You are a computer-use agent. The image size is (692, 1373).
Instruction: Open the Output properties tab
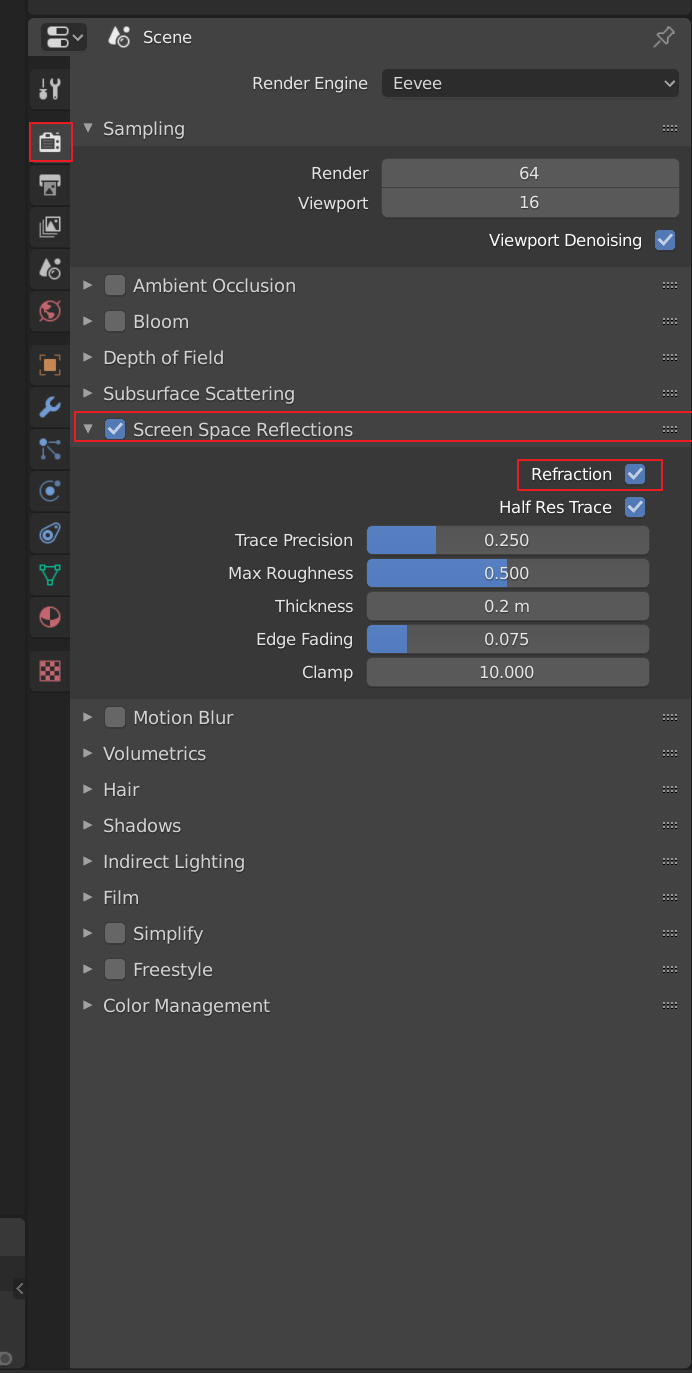50,184
